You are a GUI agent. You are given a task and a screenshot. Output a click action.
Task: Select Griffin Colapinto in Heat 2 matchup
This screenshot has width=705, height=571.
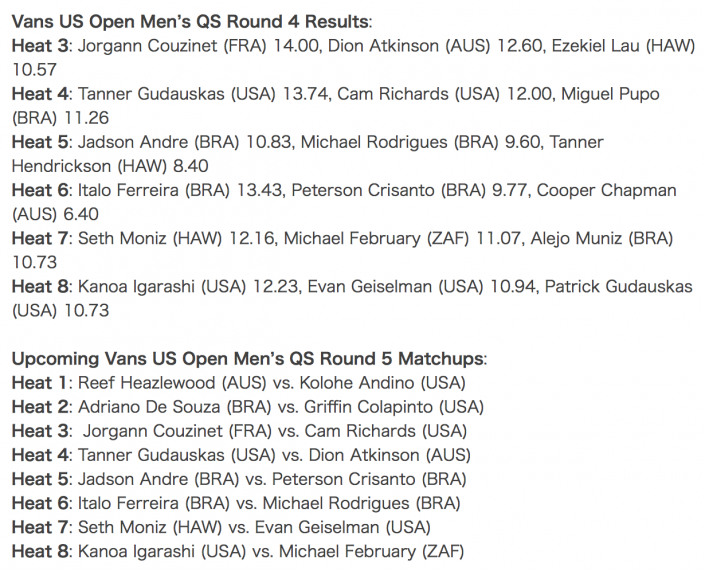[x=369, y=407]
